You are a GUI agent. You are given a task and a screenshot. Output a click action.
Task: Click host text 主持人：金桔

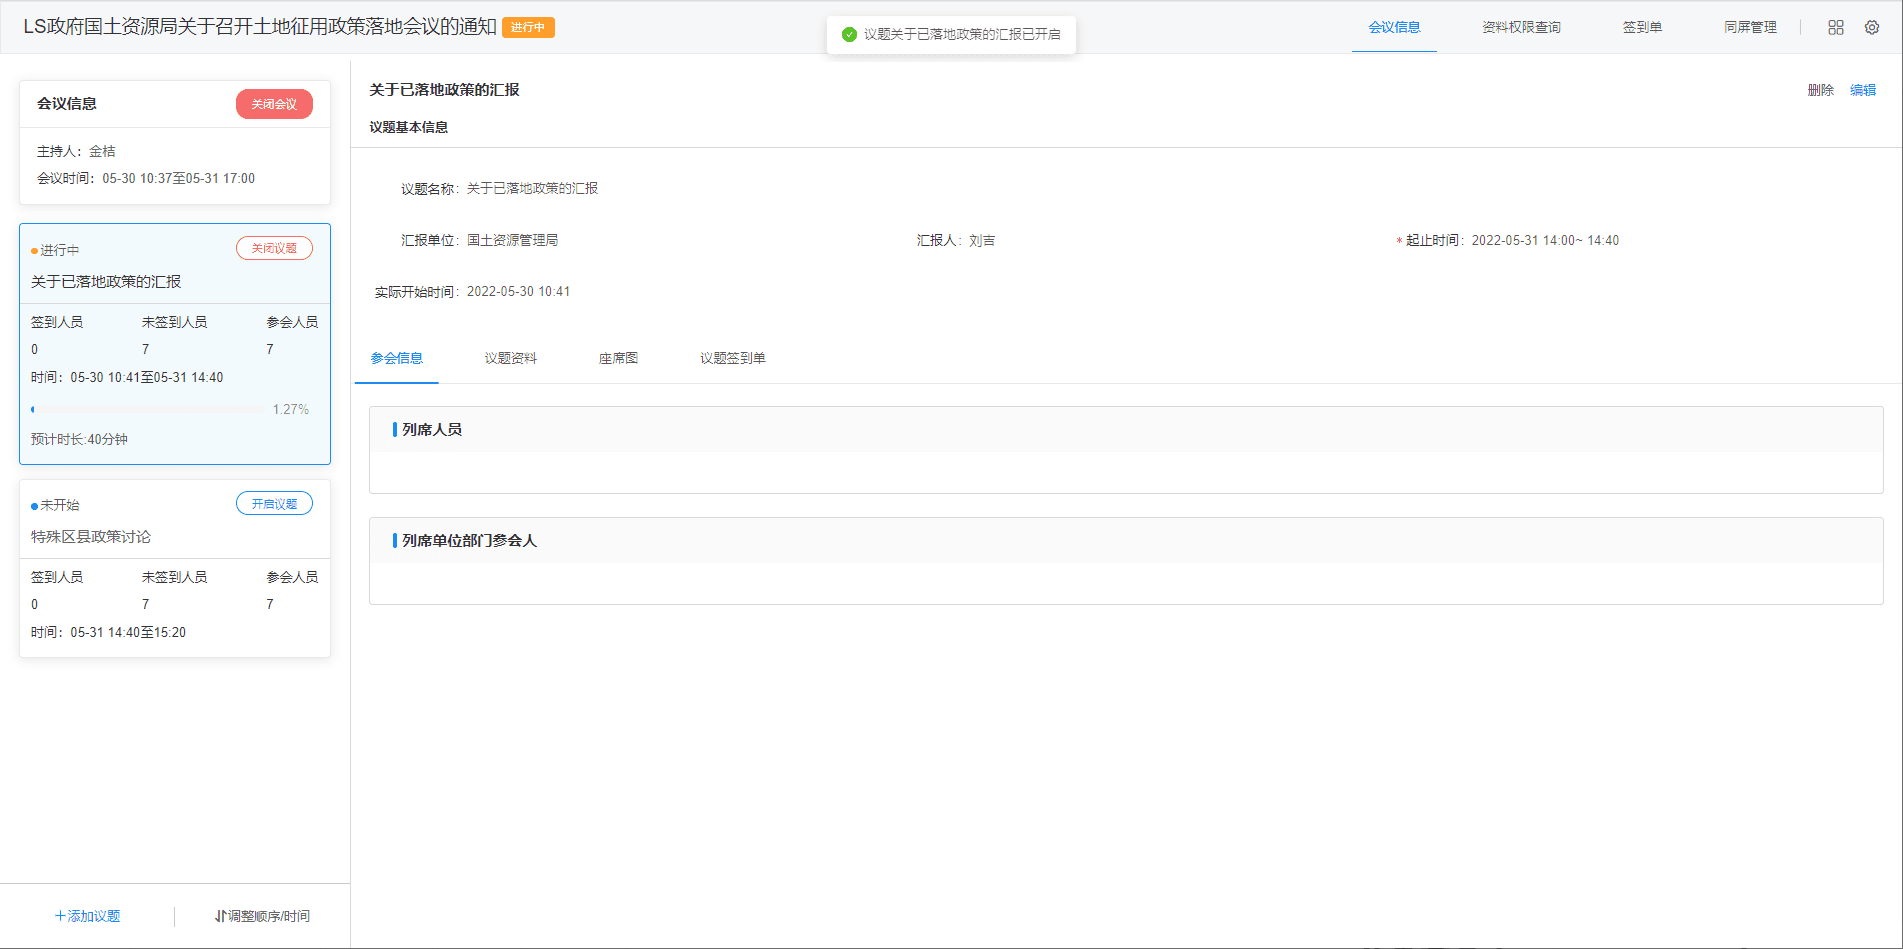click(x=76, y=151)
